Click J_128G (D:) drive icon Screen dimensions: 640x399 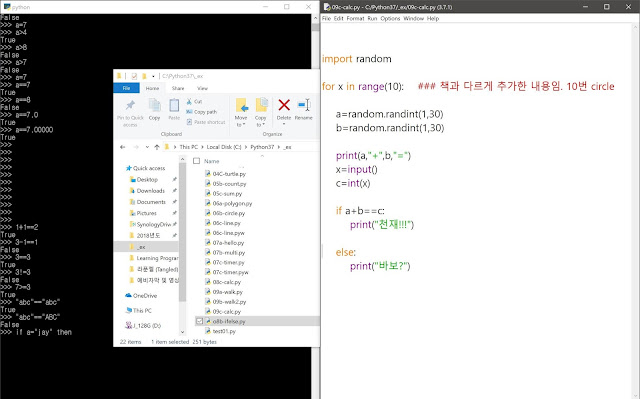tap(128, 326)
